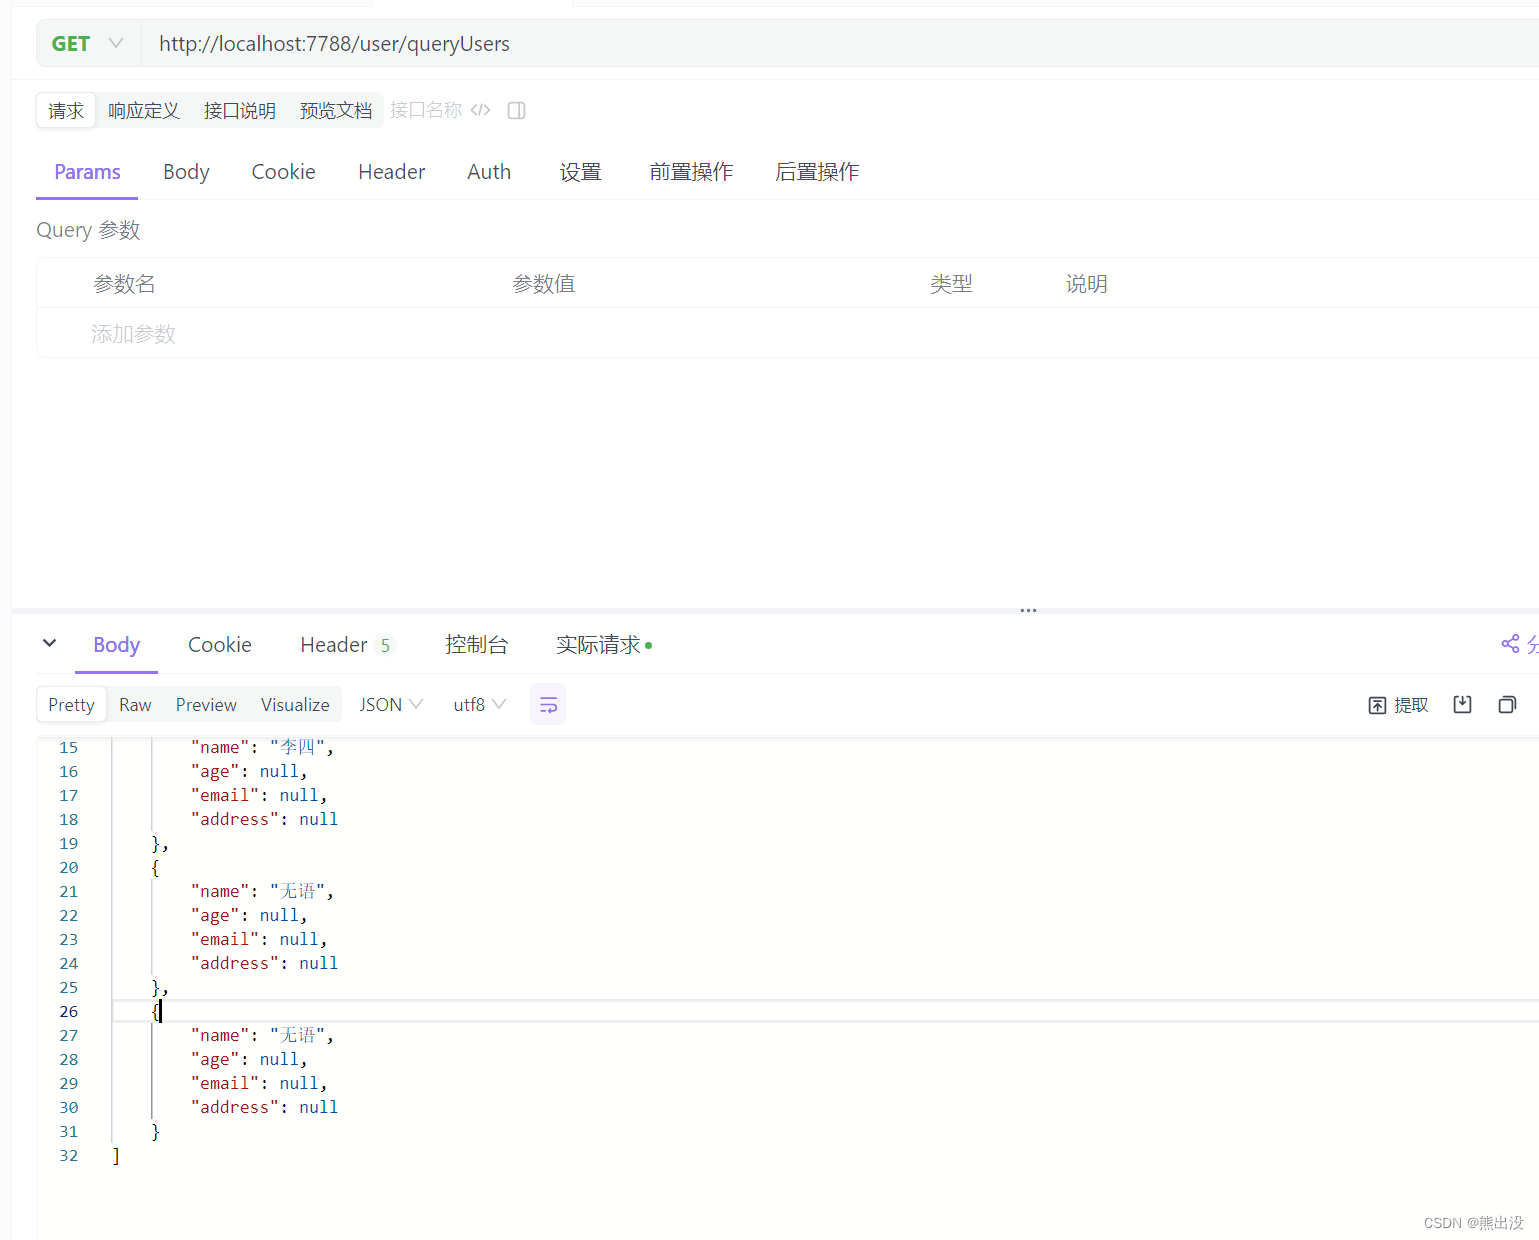The height and width of the screenshot is (1240, 1539).
Task: Open the response Header 5 tab
Action: pos(346,645)
